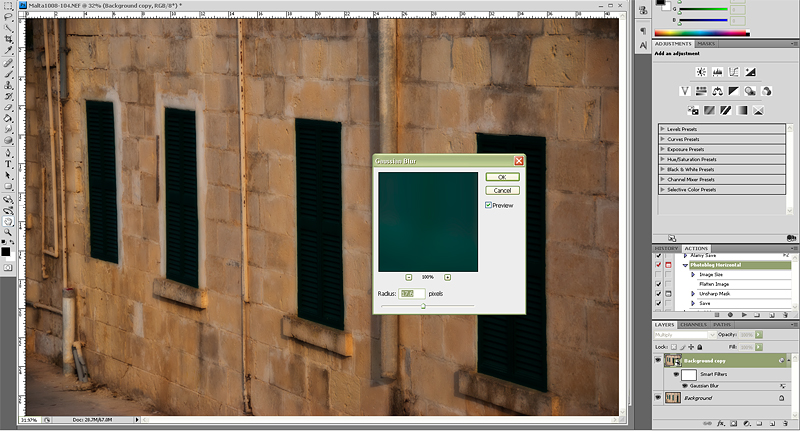Screen dimensions: 800x431
Task: Open the Fill slider arrow
Action: tap(759, 347)
